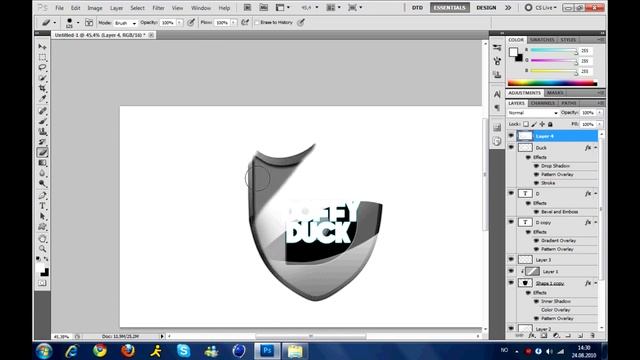Click the add layer style fx icon

point(531,336)
